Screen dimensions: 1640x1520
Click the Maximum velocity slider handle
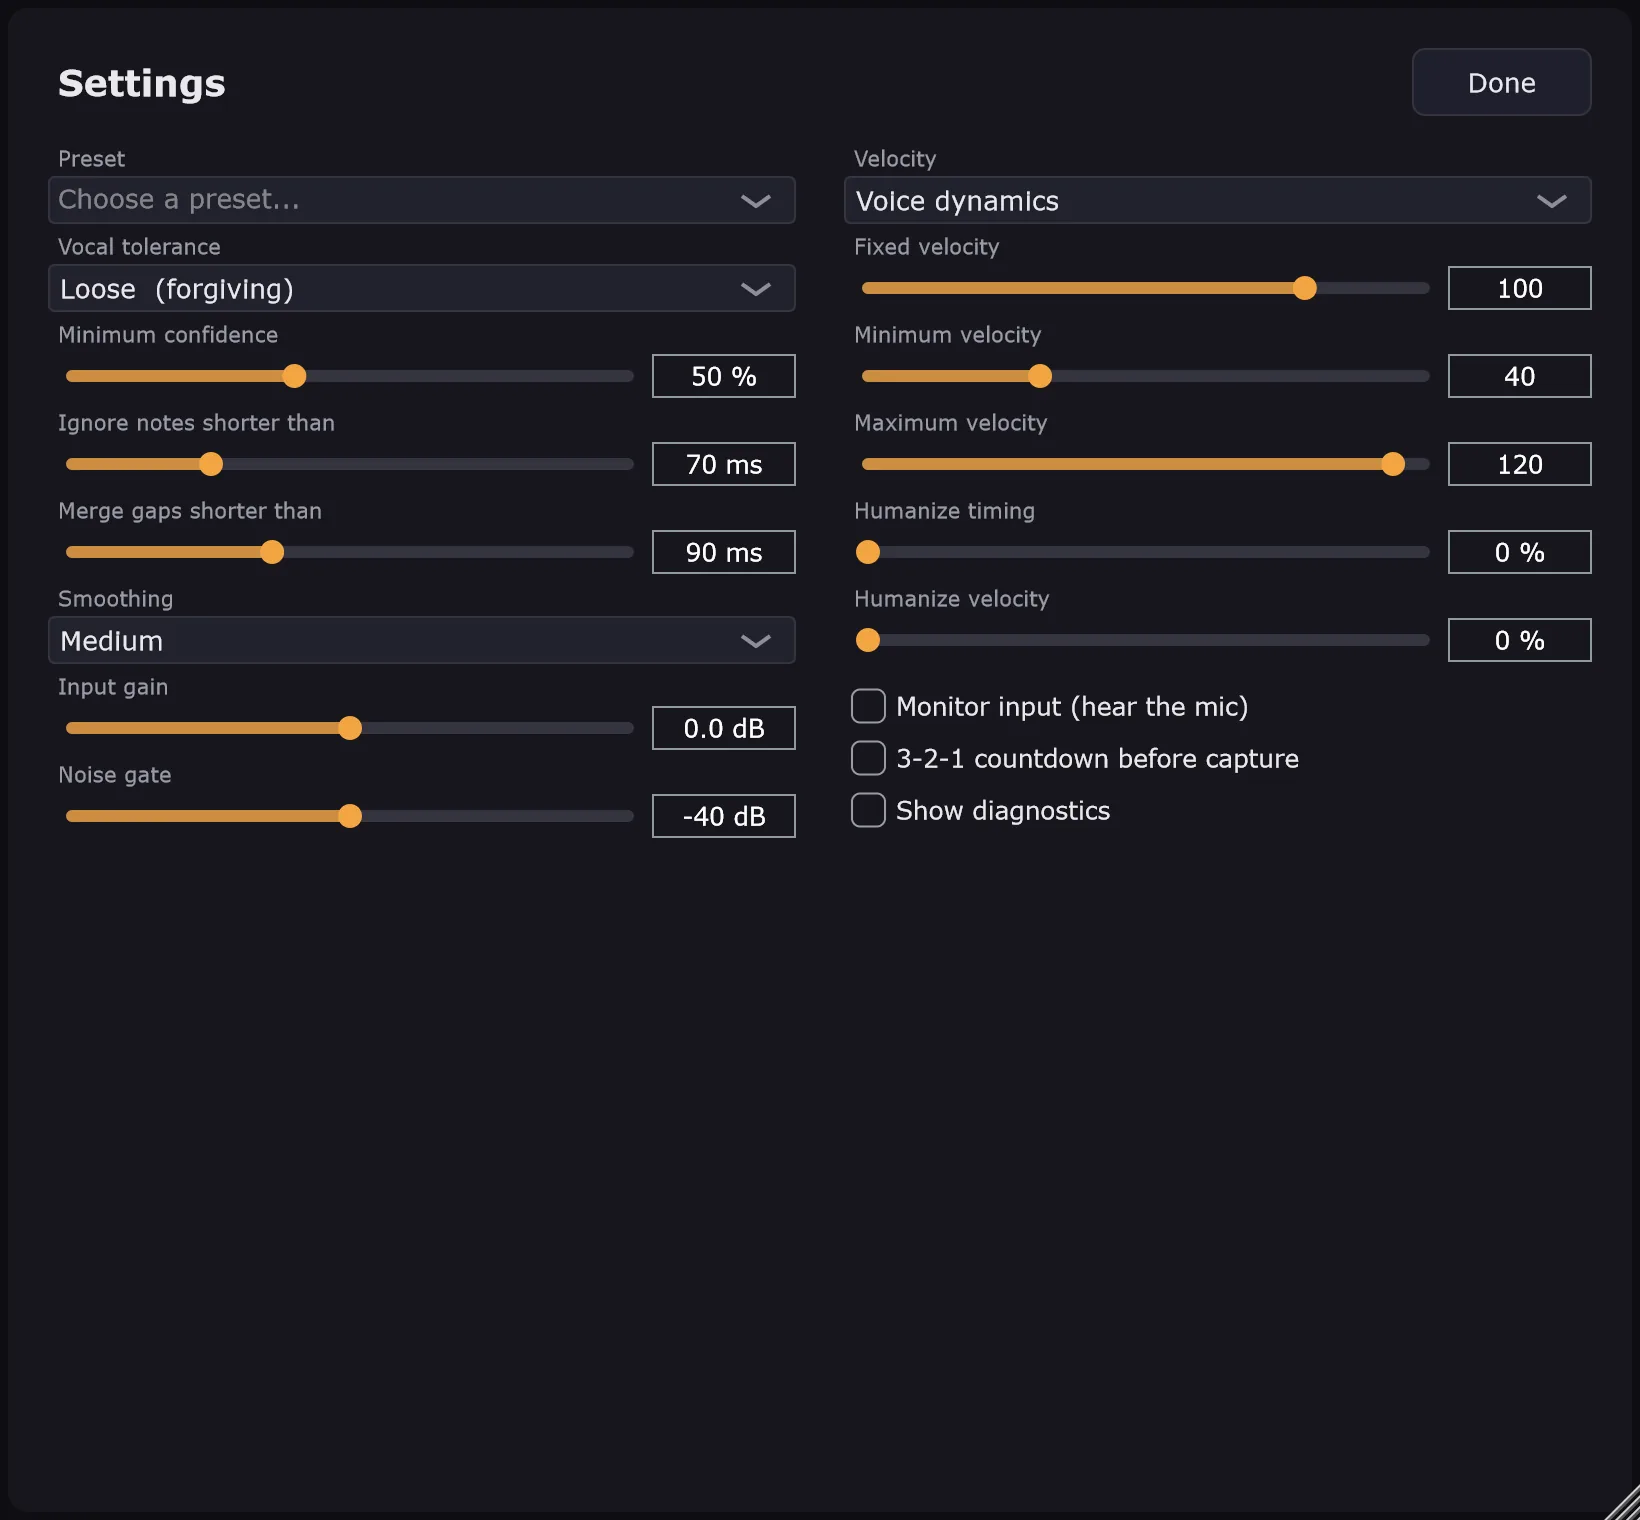click(x=1393, y=464)
